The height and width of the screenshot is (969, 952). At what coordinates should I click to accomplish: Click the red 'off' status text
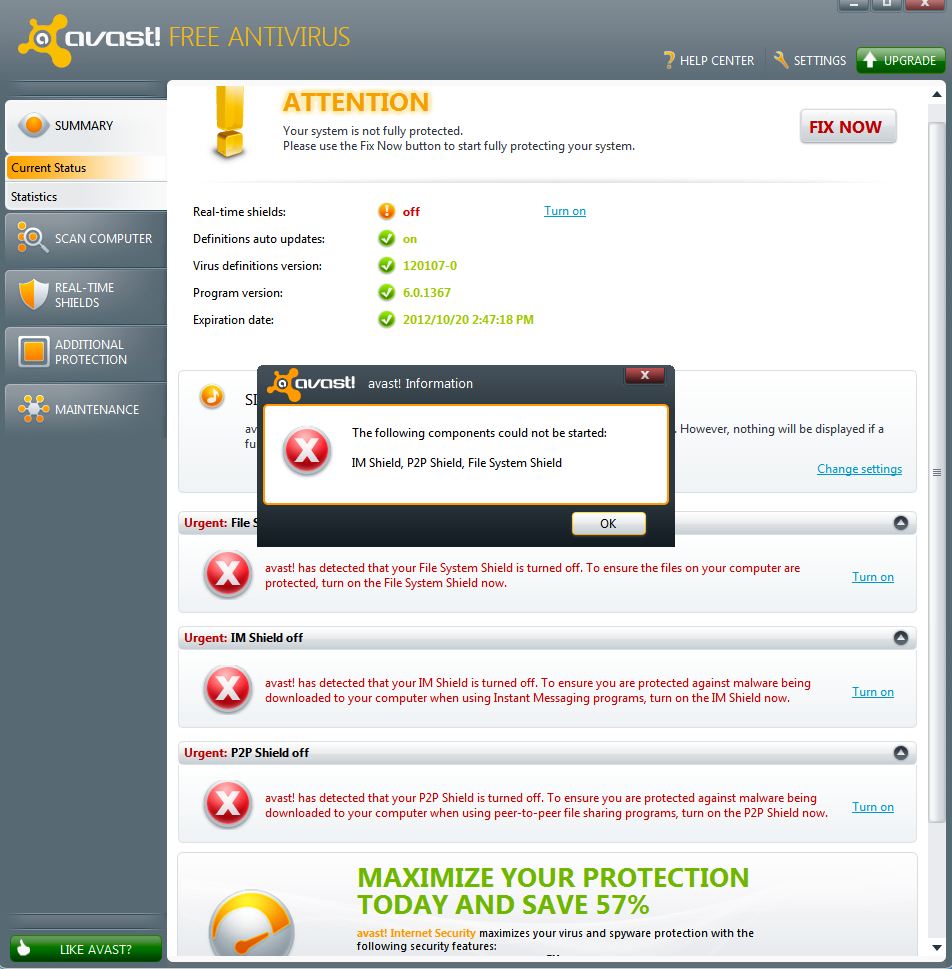click(411, 211)
